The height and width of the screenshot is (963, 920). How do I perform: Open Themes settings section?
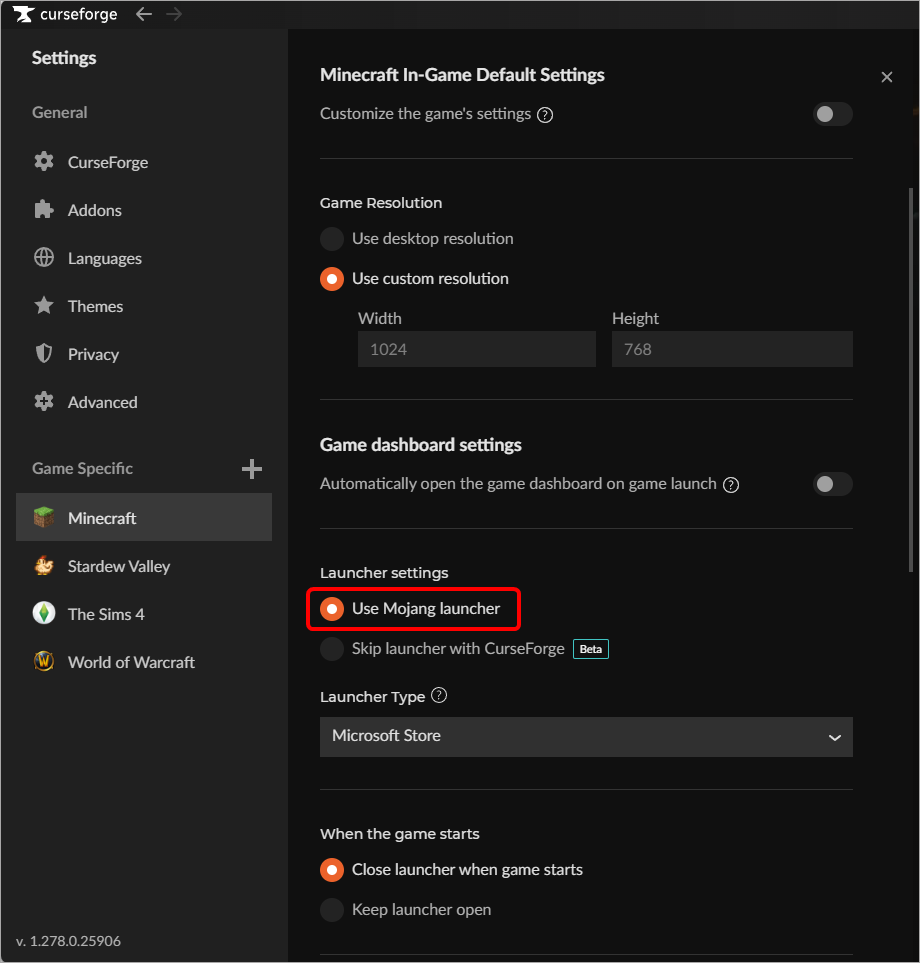[x=144, y=306]
